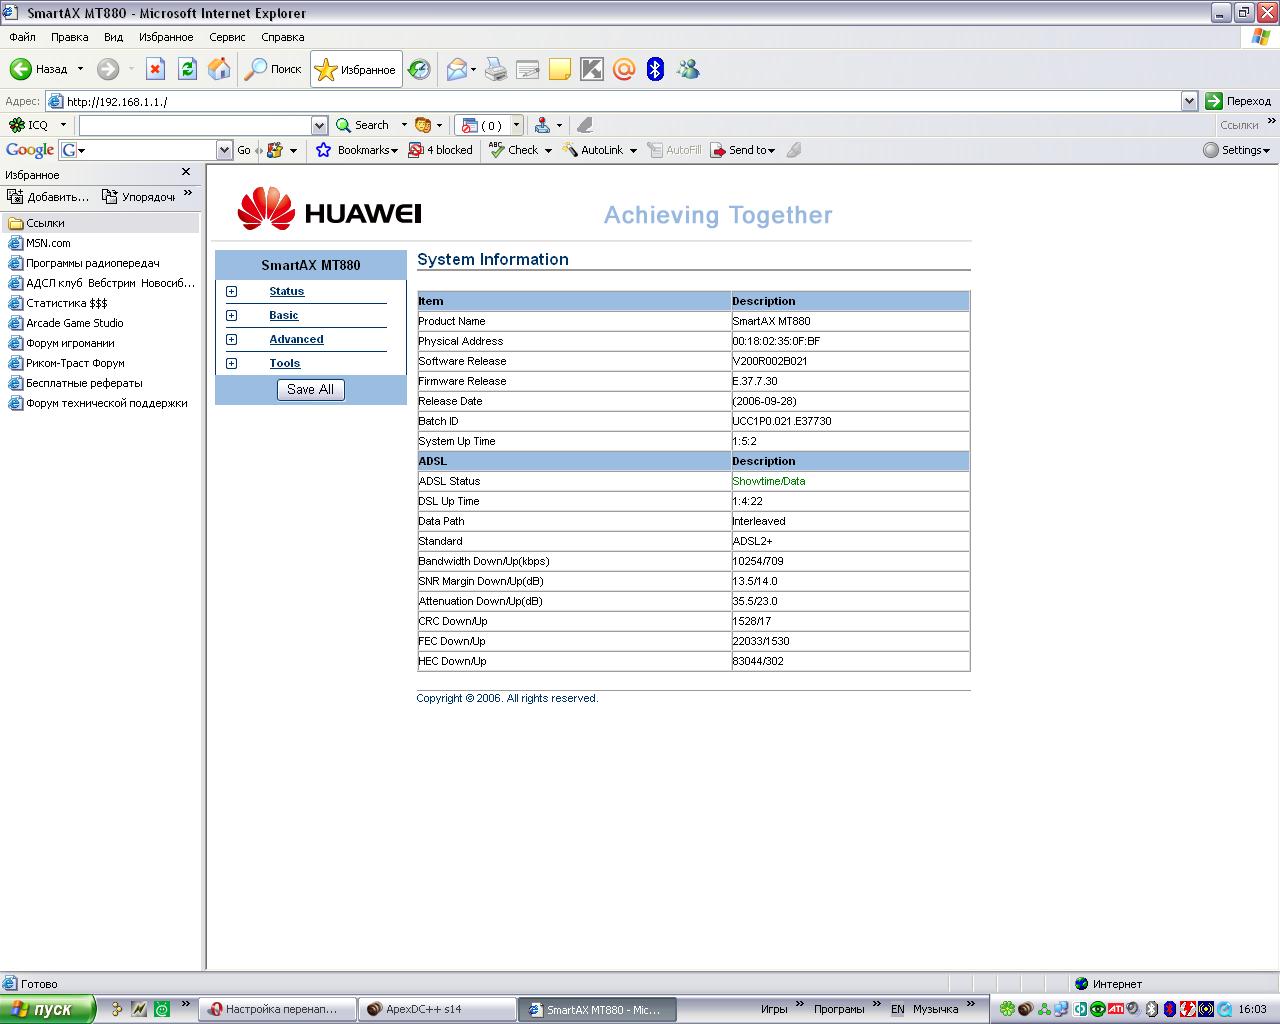
Task: Click Упорядочить in favorites panel
Action: coord(139,196)
